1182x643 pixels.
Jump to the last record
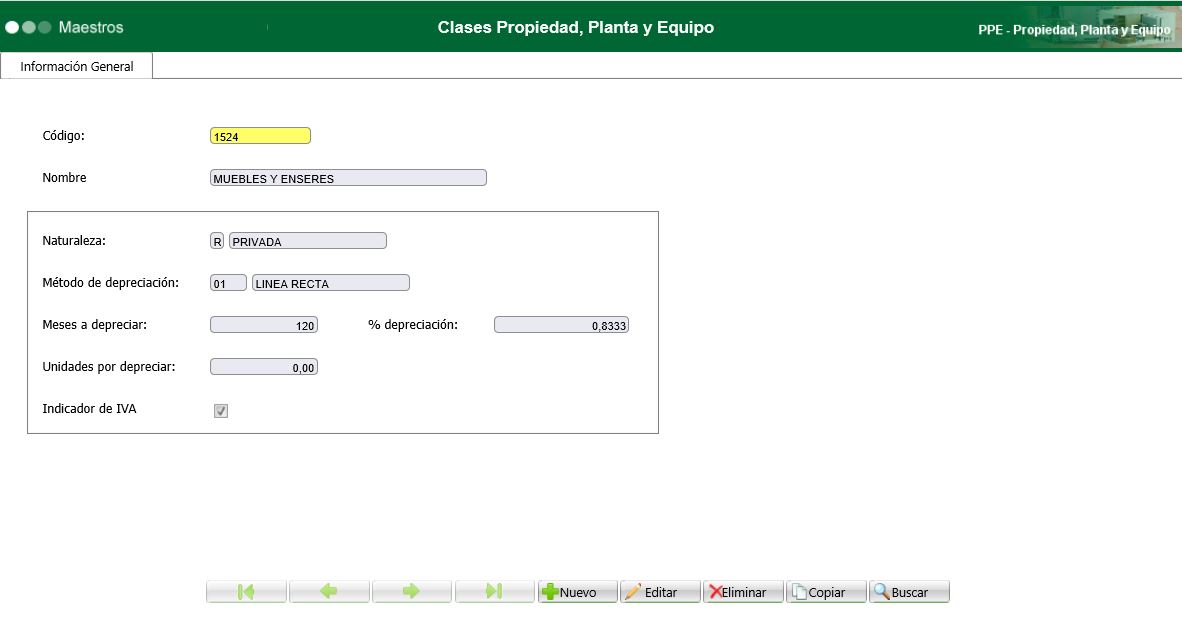click(495, 592)
